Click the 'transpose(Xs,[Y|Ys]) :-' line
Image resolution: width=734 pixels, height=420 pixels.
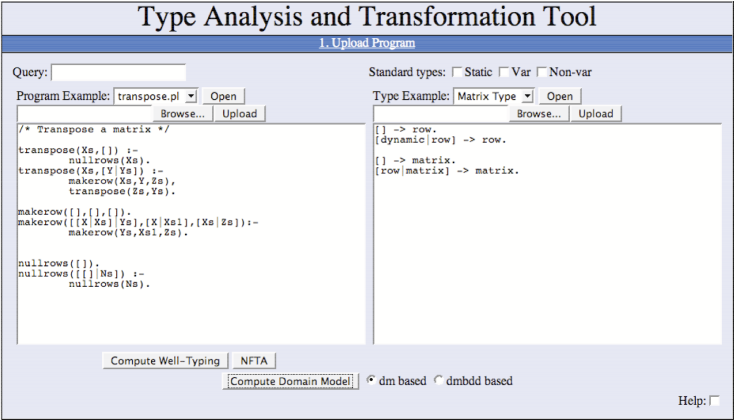[x=91, y=171]
